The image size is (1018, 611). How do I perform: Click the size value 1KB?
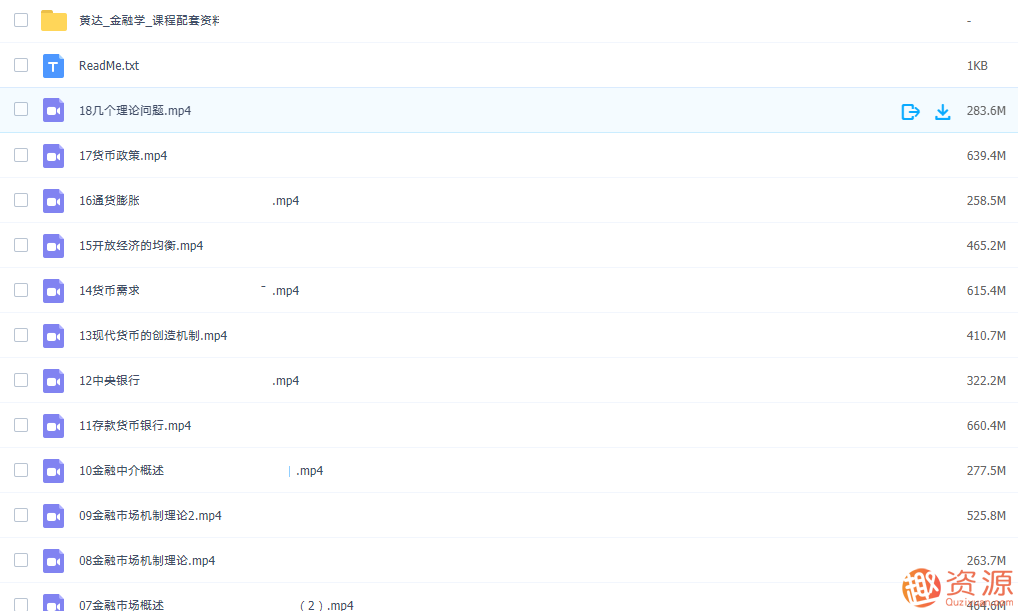(x=977, y=66)
